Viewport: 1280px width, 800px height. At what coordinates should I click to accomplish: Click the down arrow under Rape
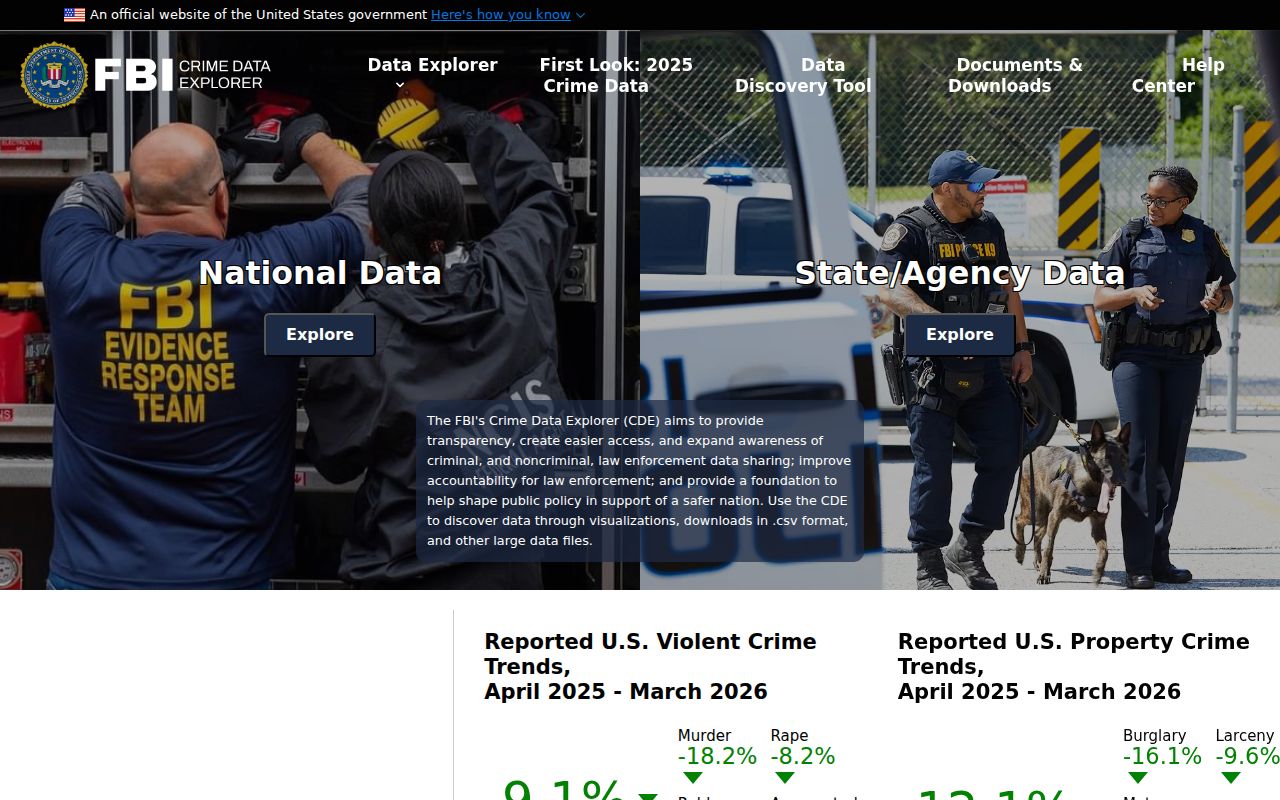[785, 778]
